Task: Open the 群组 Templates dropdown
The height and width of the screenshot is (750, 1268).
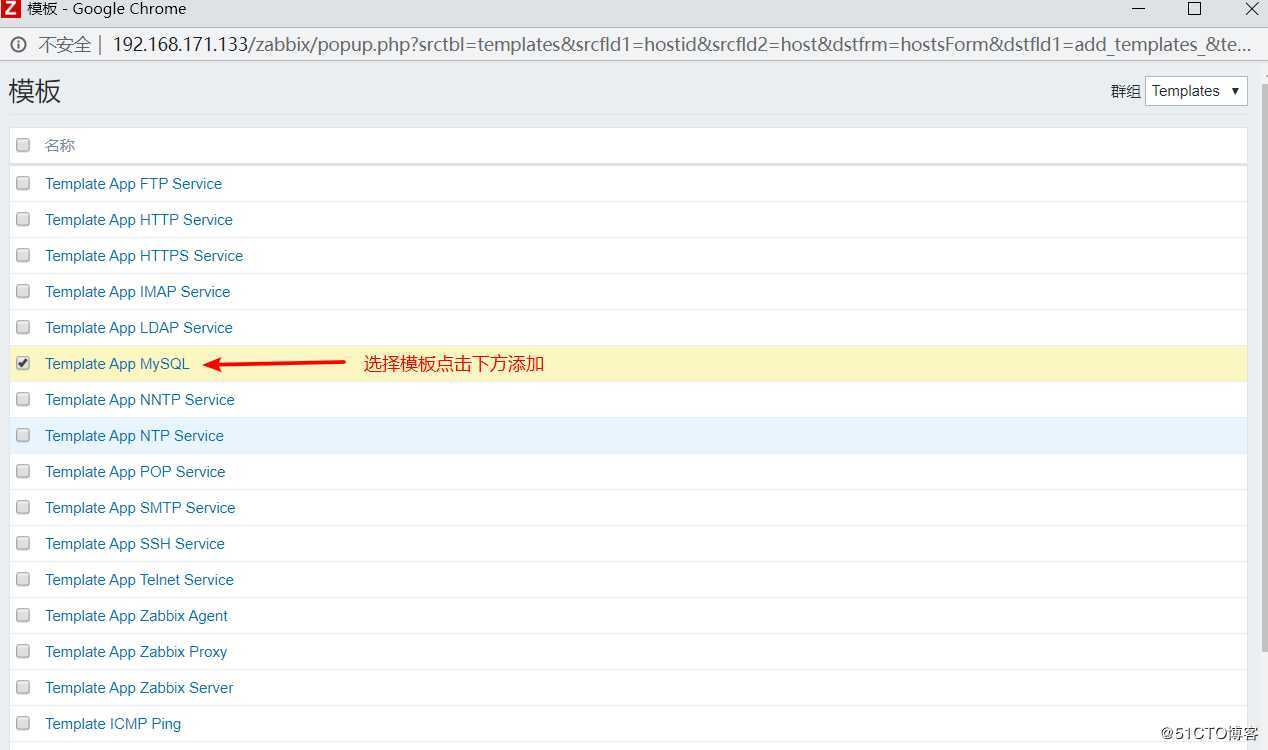Action: [1196, 91]
